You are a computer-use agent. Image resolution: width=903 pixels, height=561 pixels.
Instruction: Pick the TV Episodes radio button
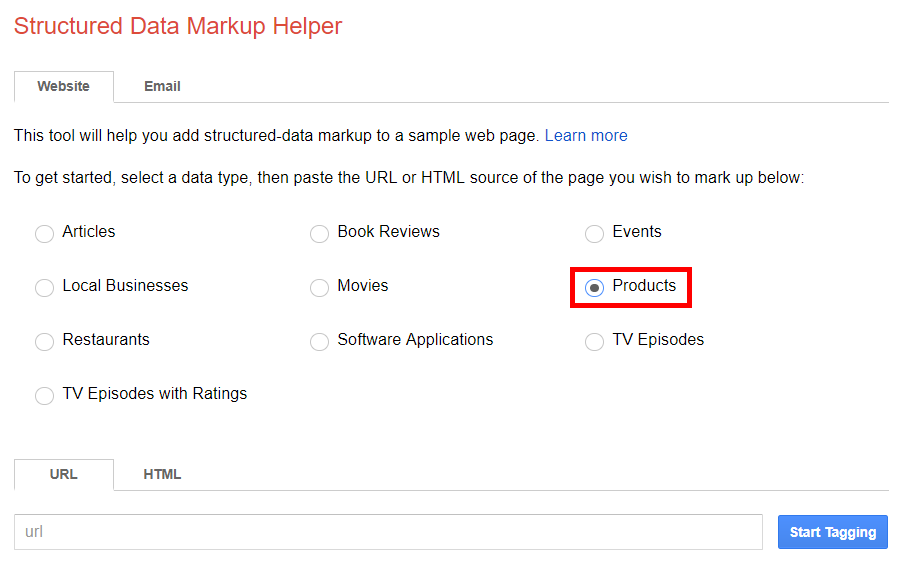point(594,342)
